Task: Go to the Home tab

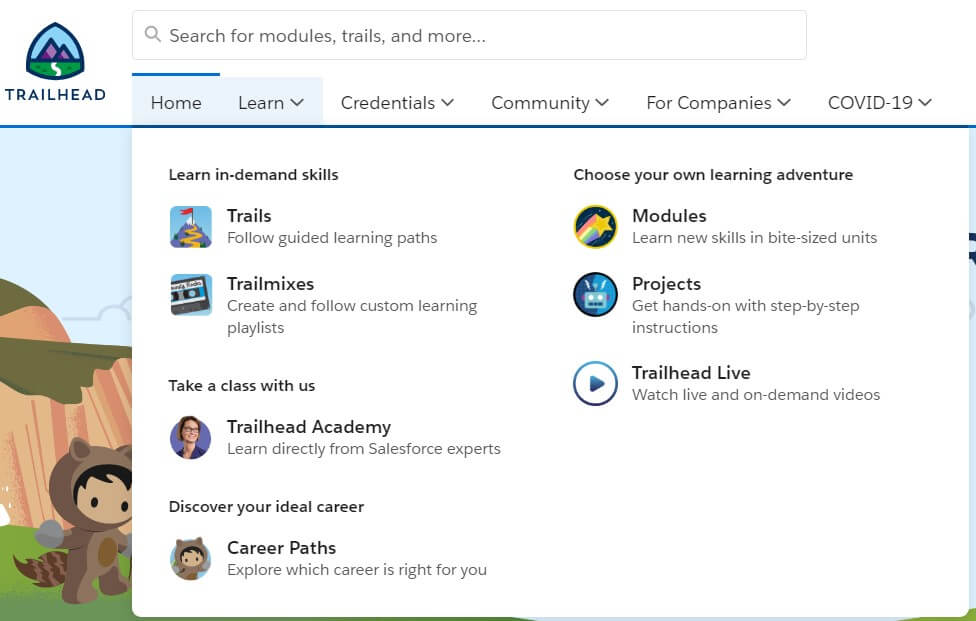Action: click(176, 103)
